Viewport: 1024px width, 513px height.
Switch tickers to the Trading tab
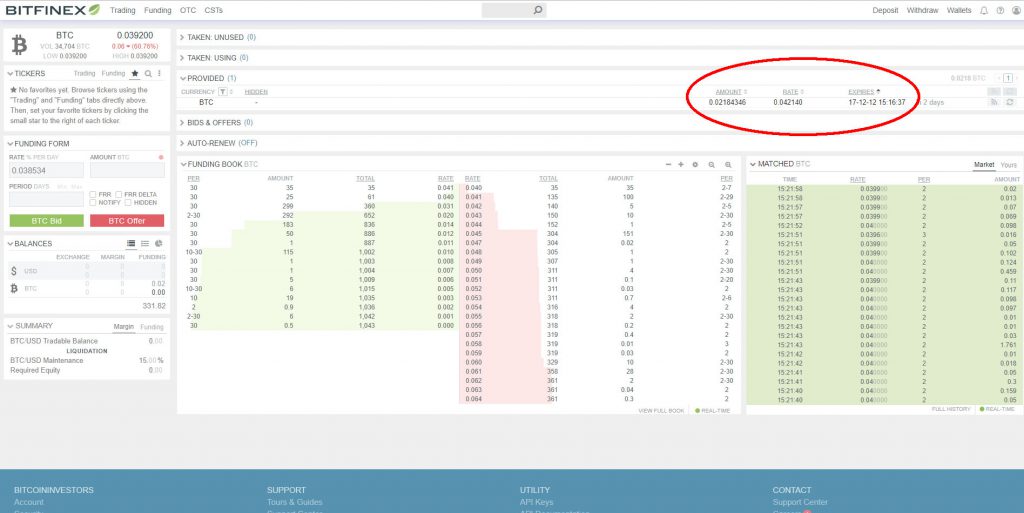tap(84, 74)
